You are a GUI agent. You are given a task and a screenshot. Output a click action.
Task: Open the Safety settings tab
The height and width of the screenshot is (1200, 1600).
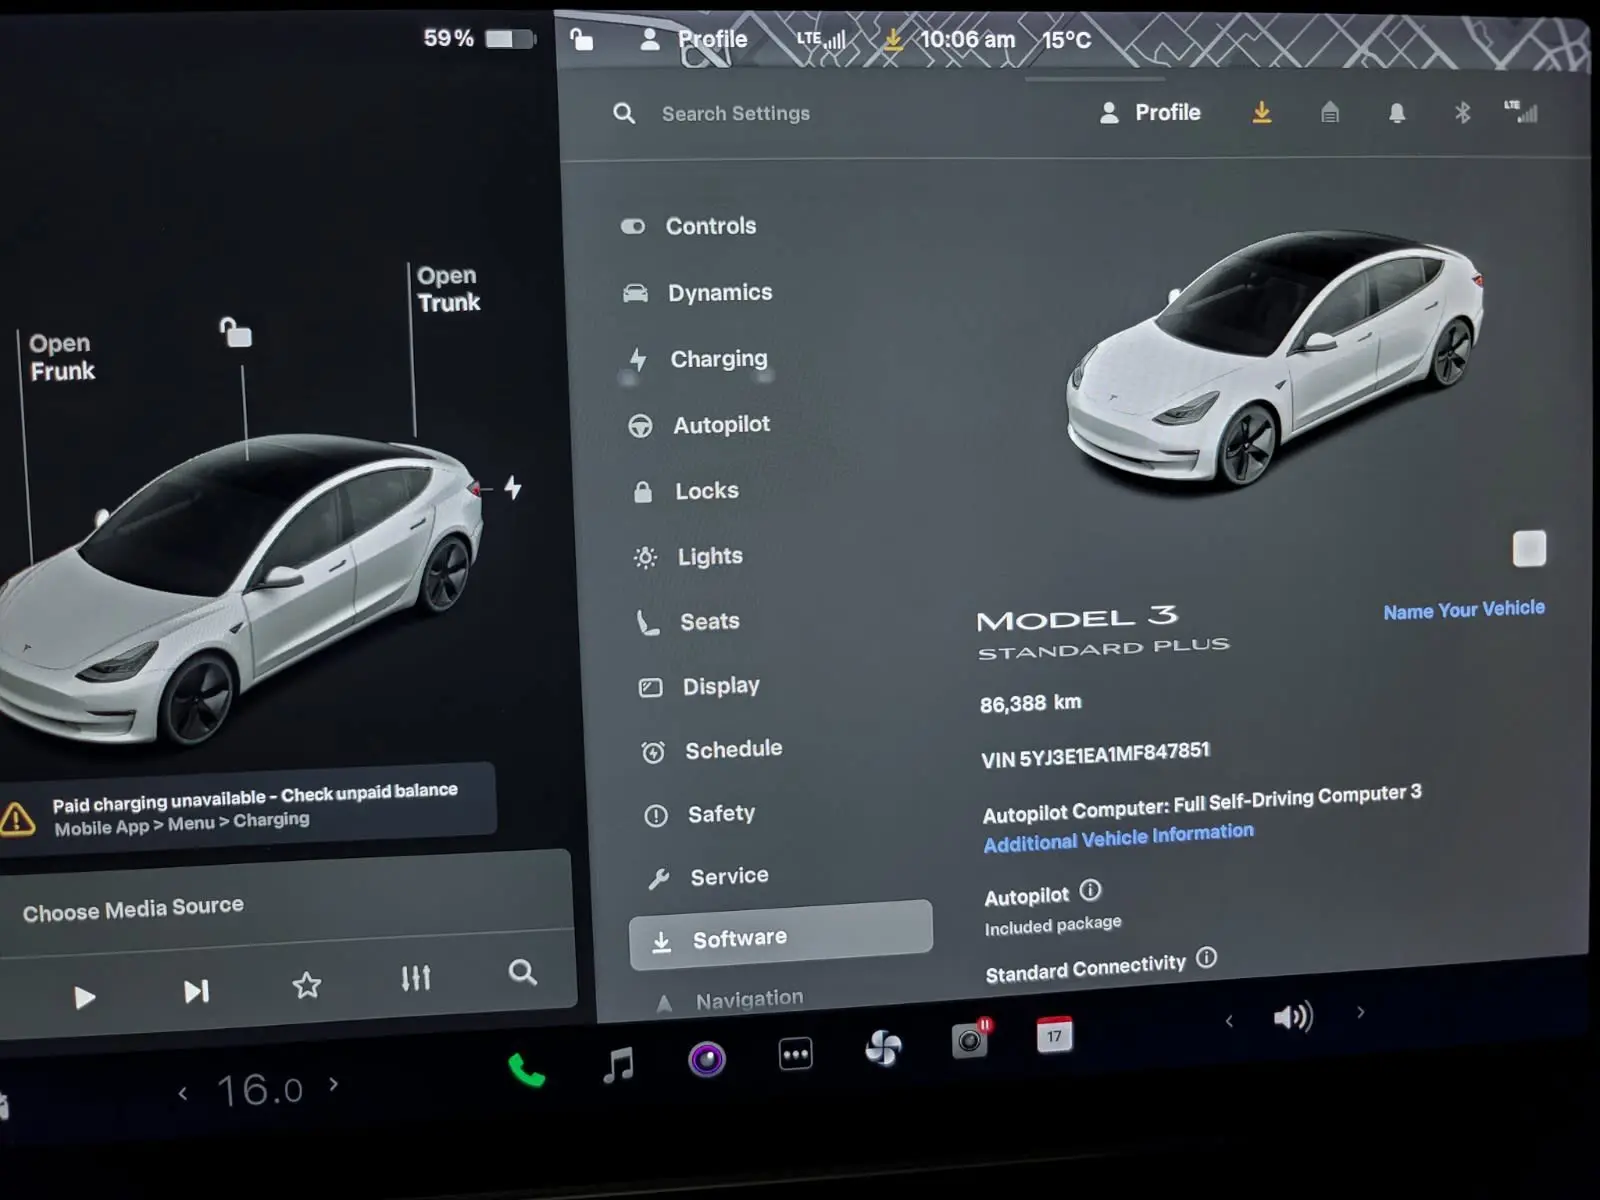click(x=721, y=814)
